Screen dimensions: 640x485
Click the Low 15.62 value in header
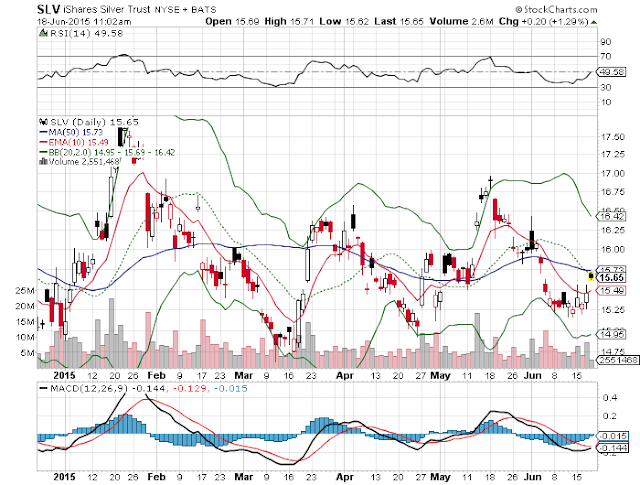click(344, 21)
